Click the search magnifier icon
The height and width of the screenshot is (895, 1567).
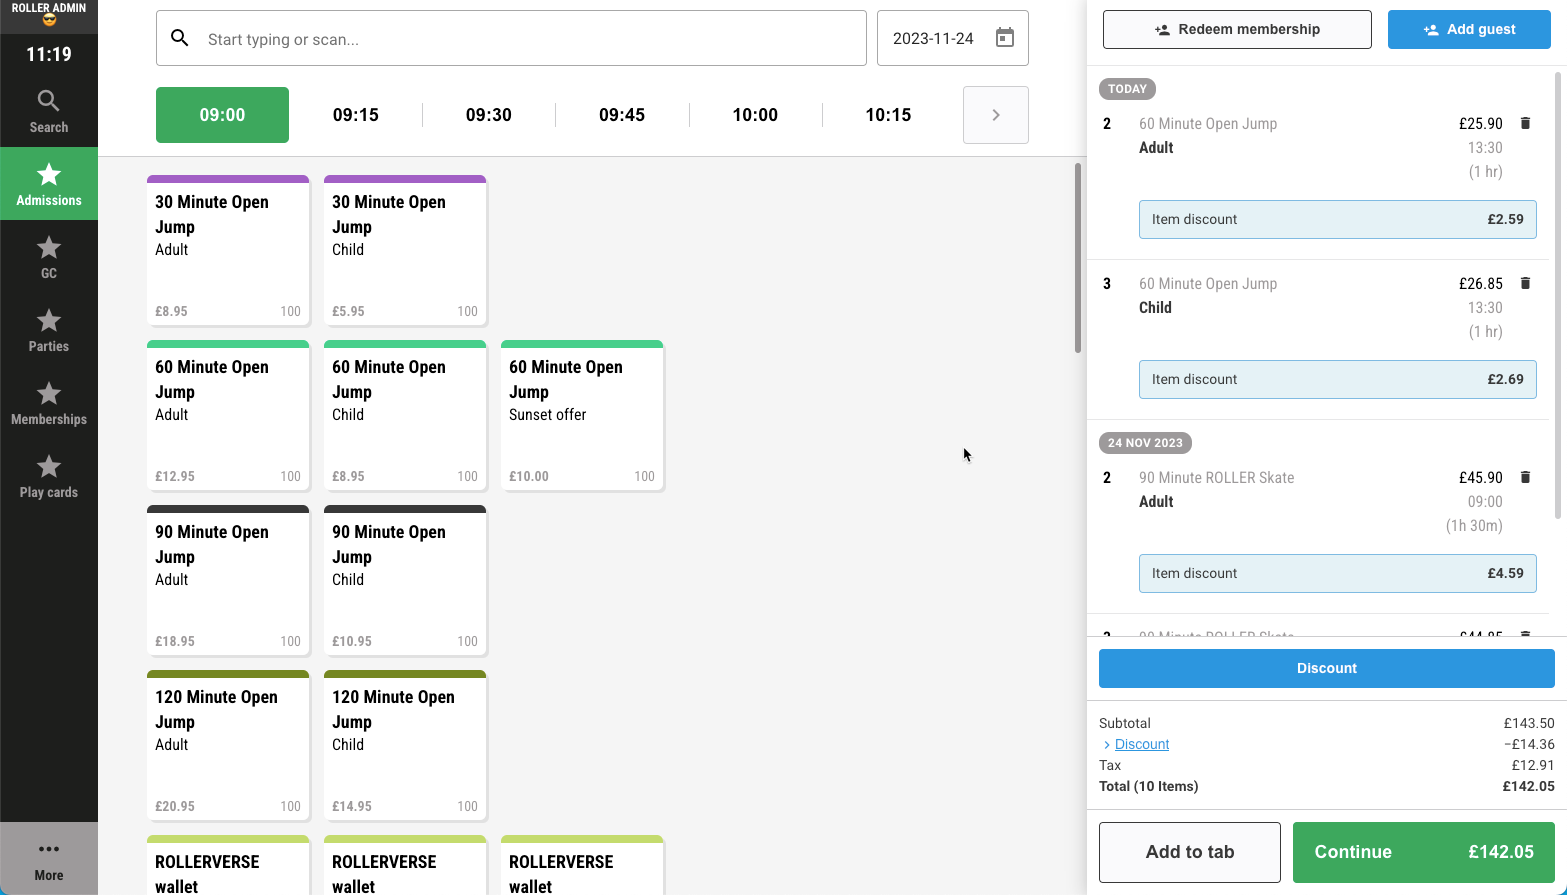[x=180, y=38]
